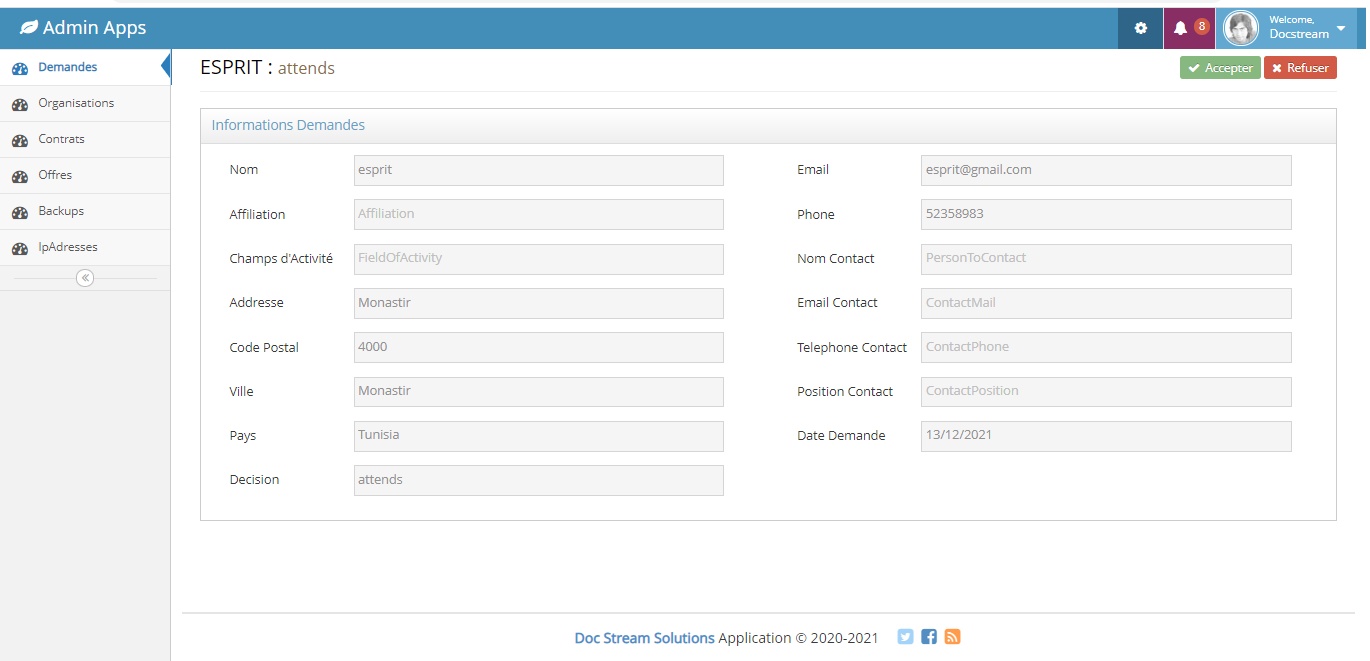Click the Affiliation input field
Screen dimensions: 1370x661
[539, 214]
